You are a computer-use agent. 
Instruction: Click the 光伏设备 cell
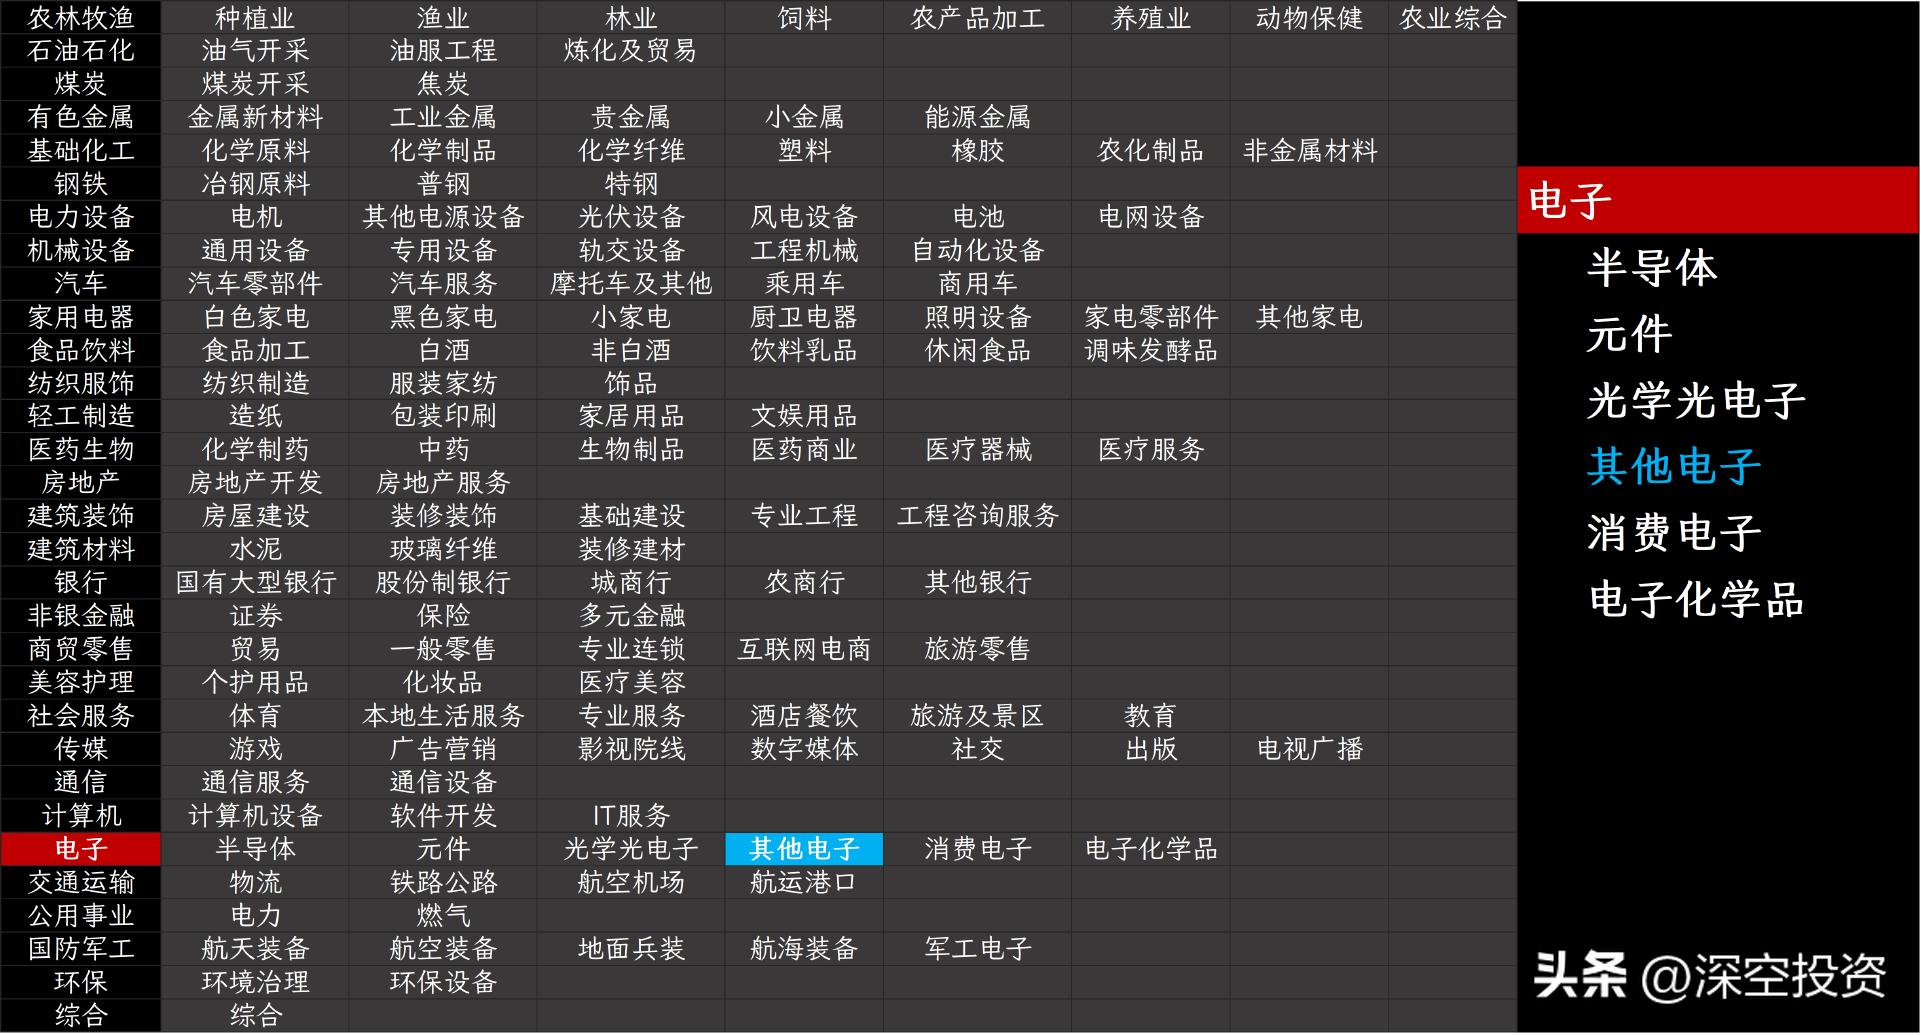click(630, 217)
